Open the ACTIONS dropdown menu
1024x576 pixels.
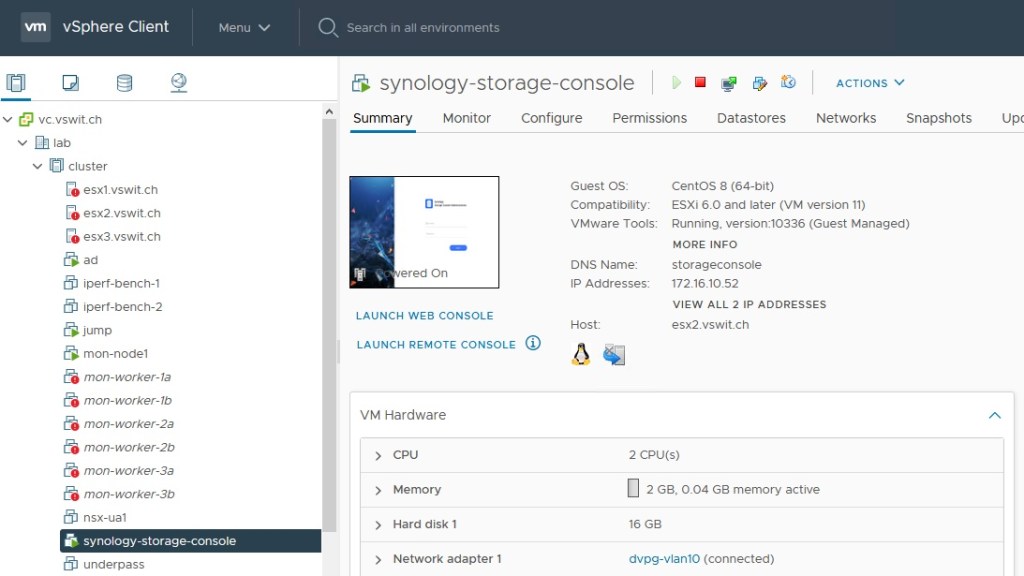tap(870, 83)
